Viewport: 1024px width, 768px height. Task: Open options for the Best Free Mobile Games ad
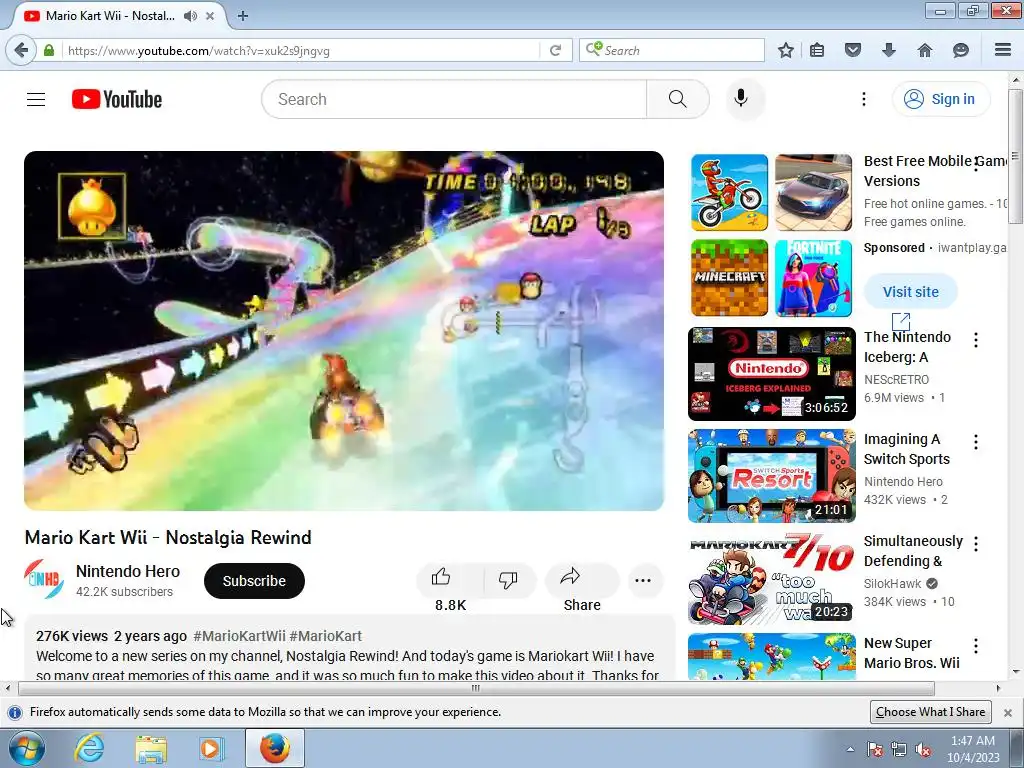pyautogui.click(x=976, y=163)
